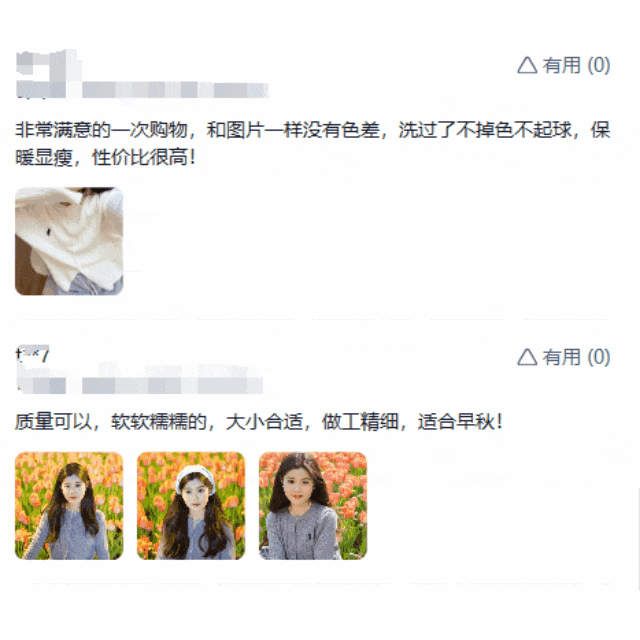Click the 有用 label beside the first review
This screenshot has height=640, width=640.
click(x=561, y=65)
